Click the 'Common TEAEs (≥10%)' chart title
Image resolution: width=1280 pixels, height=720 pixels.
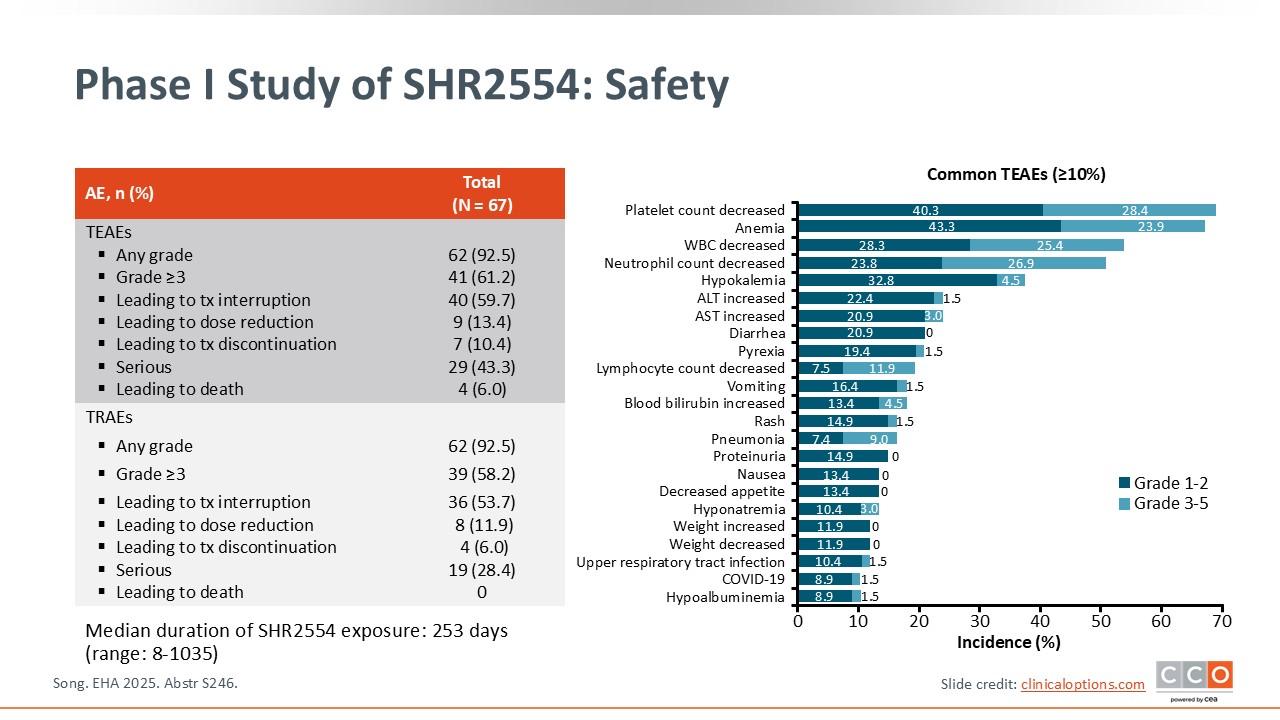pyautogui.click(x=1015, y=174)
